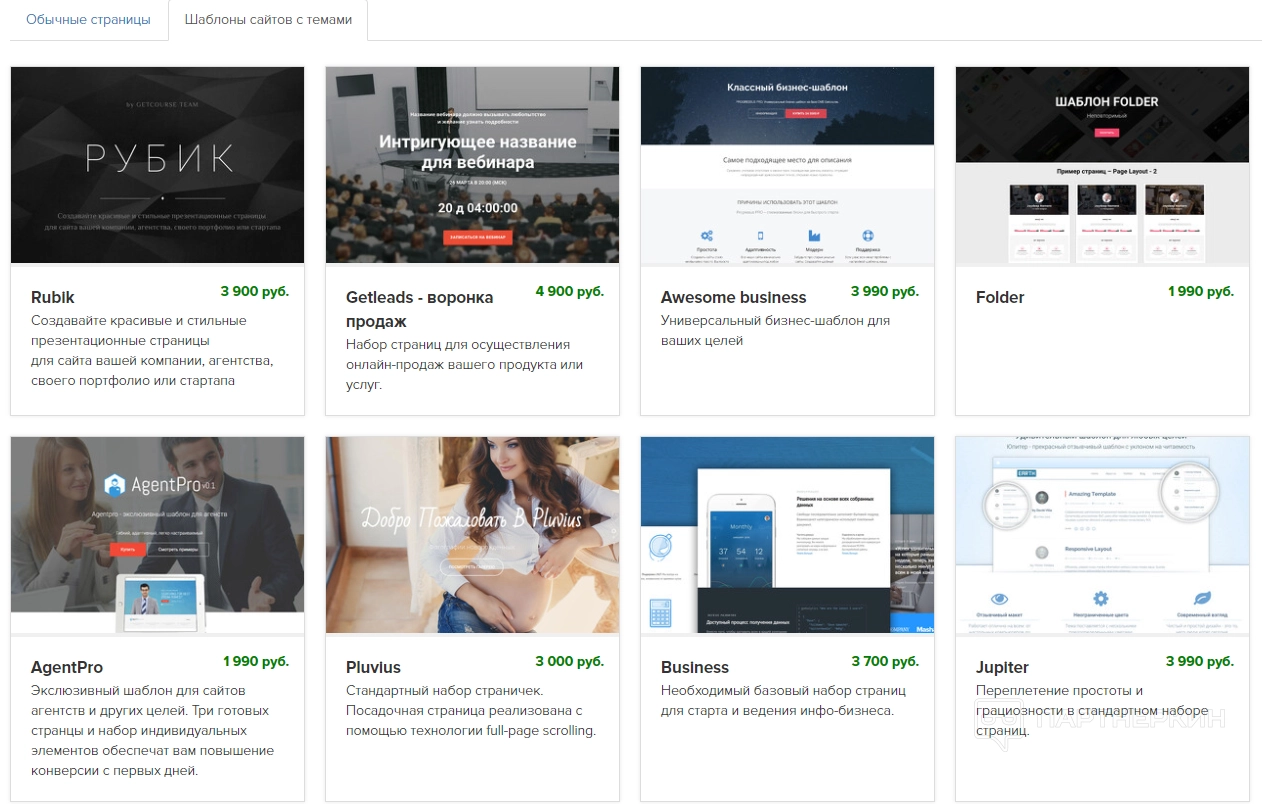Click the Универсальный бизнес-шаблон description text
1277x804 pixels.
tap(775, 331)
